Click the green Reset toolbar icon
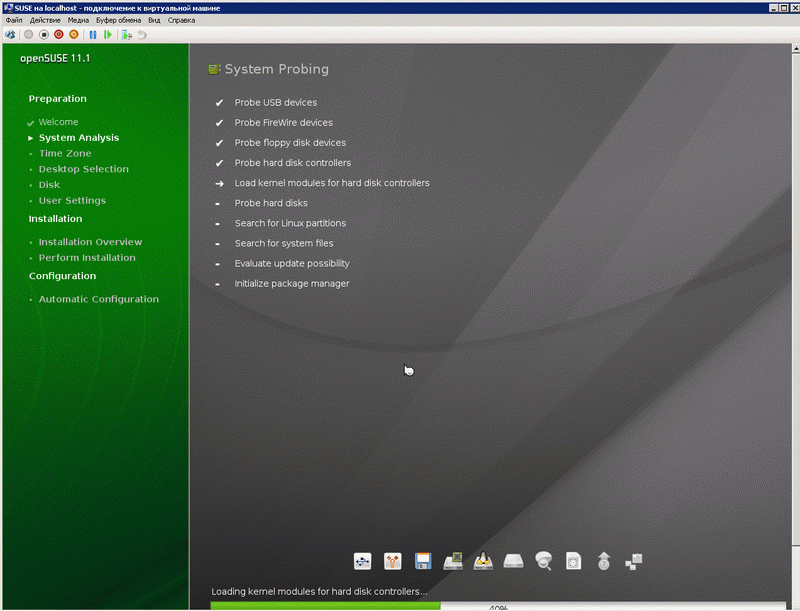The height and width of the screenshot is (611, 800). 108,34
